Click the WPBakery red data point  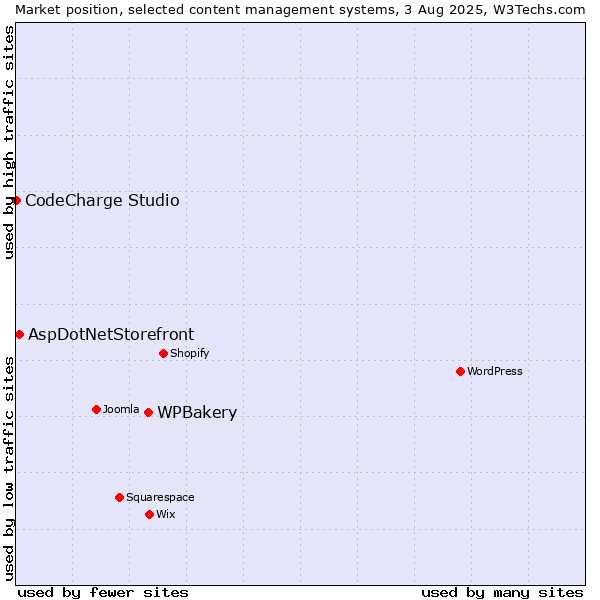148,412
